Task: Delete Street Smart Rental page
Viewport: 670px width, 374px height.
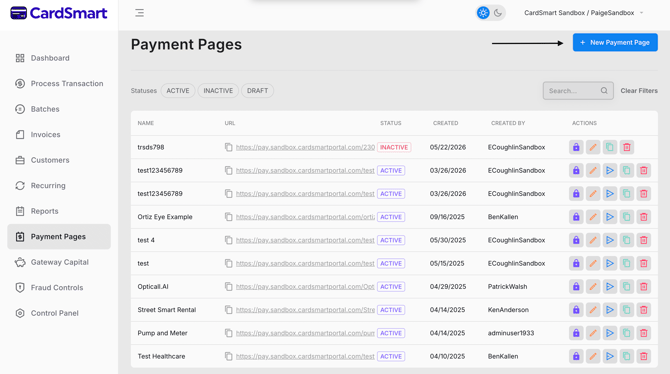Action: point(644,310)
